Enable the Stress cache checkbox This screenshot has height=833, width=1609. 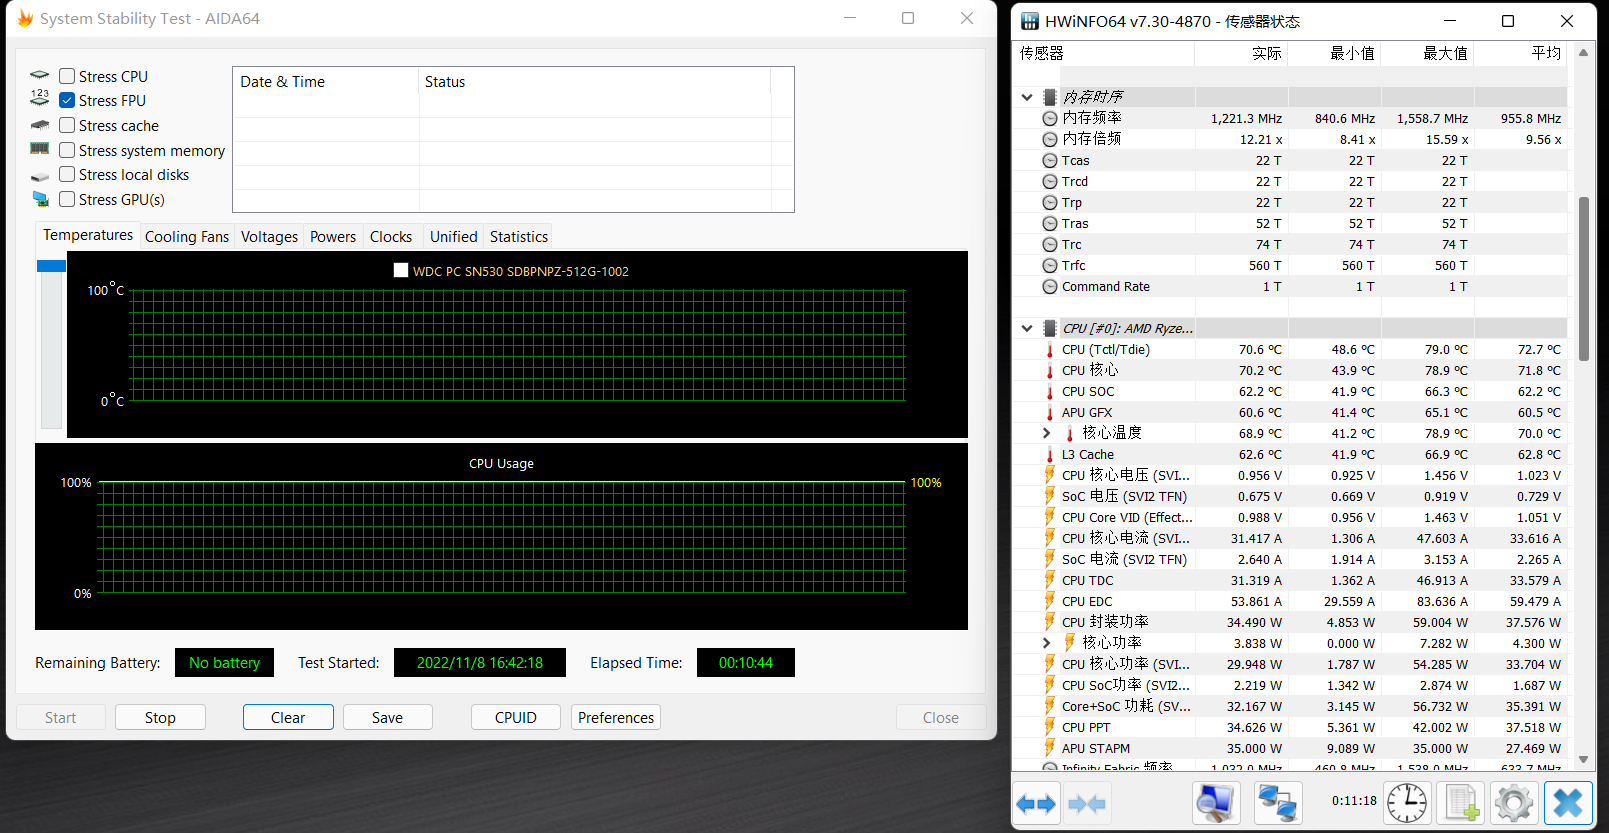click(x=67, y=125)
